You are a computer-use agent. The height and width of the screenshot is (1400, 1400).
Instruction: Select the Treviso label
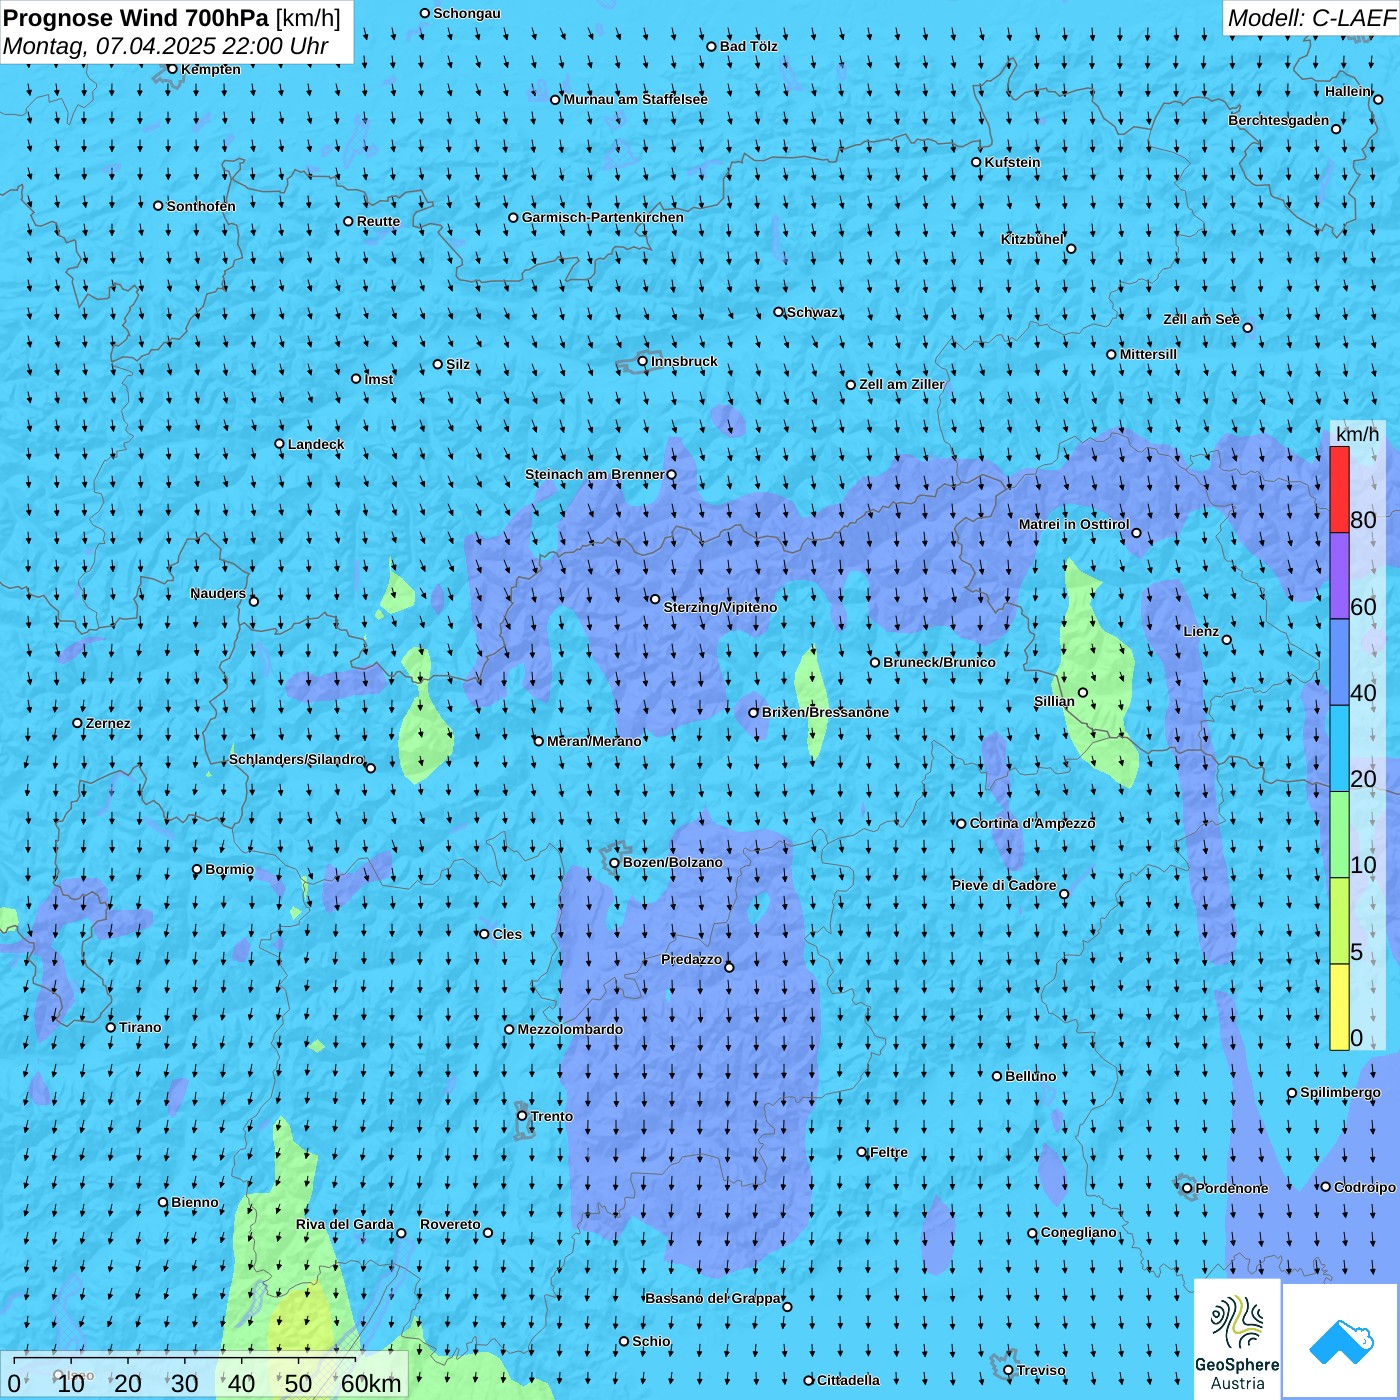coord(1041,1370)
